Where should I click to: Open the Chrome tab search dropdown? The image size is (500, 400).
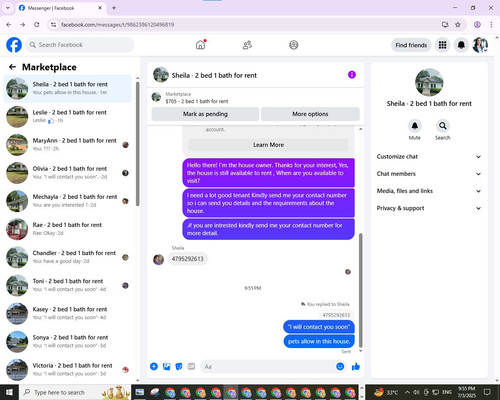[x=7, y=8]
